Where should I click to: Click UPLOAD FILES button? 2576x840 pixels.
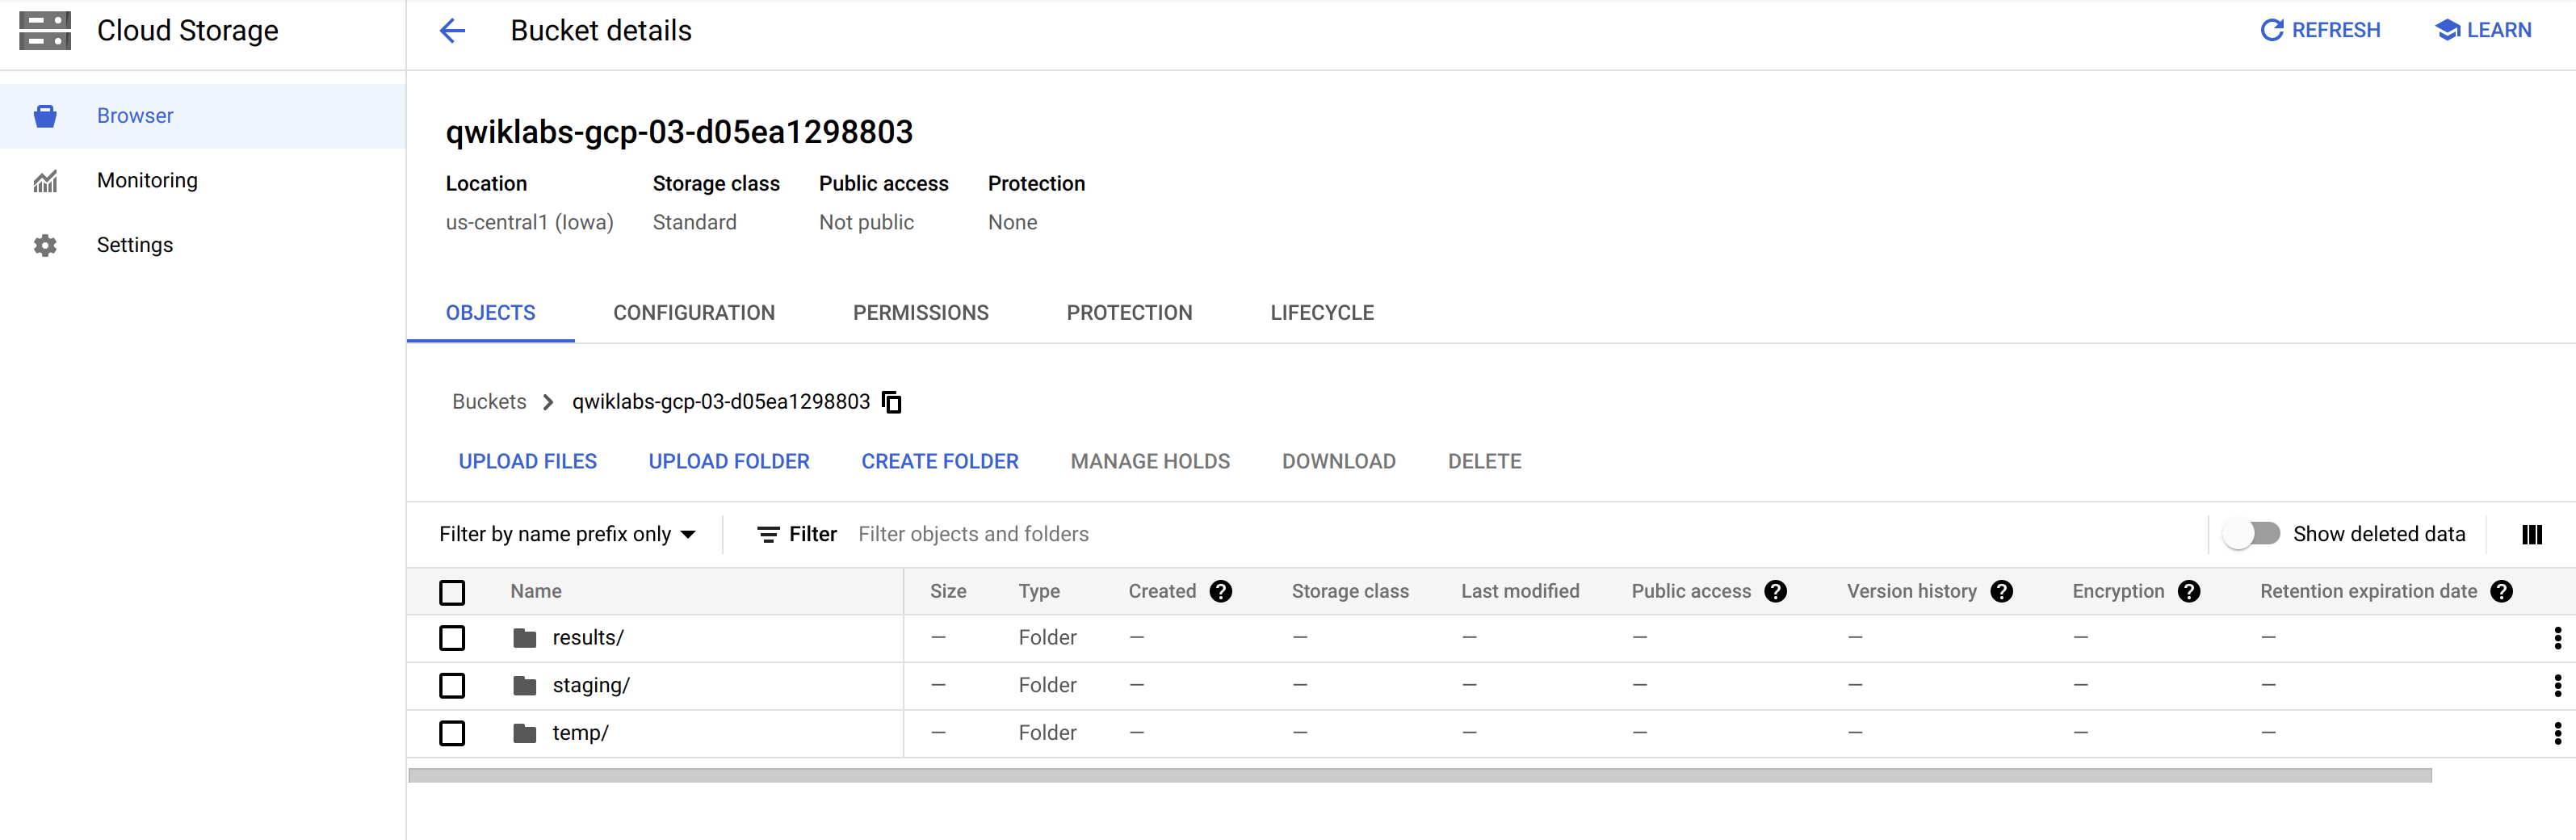tap(527, 462)
